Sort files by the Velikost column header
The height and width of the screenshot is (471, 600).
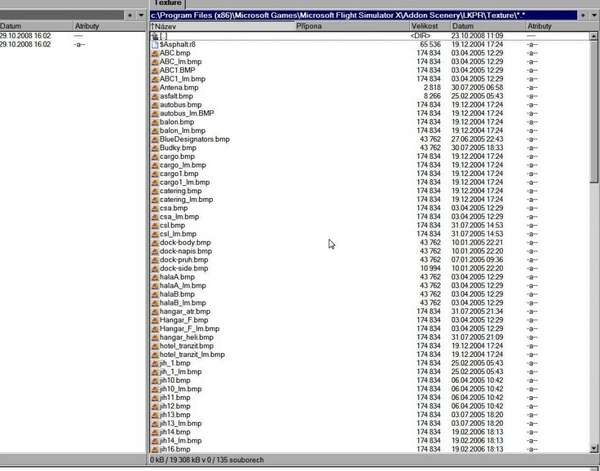427,26
